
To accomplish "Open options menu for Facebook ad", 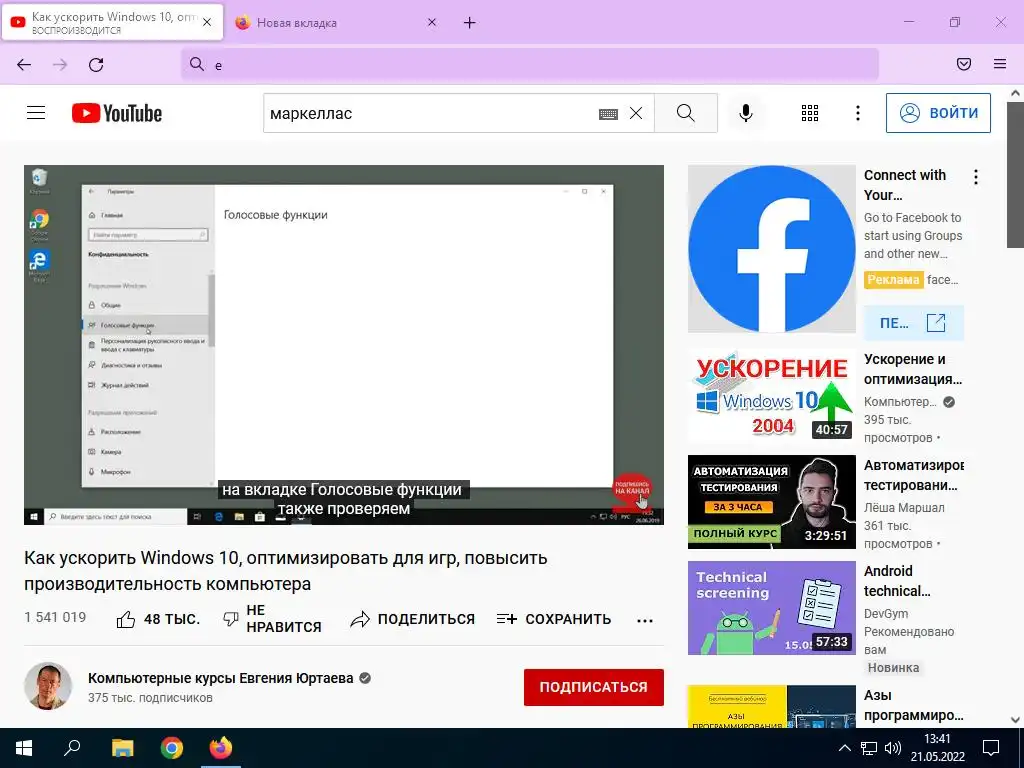I will pos(976,177).
